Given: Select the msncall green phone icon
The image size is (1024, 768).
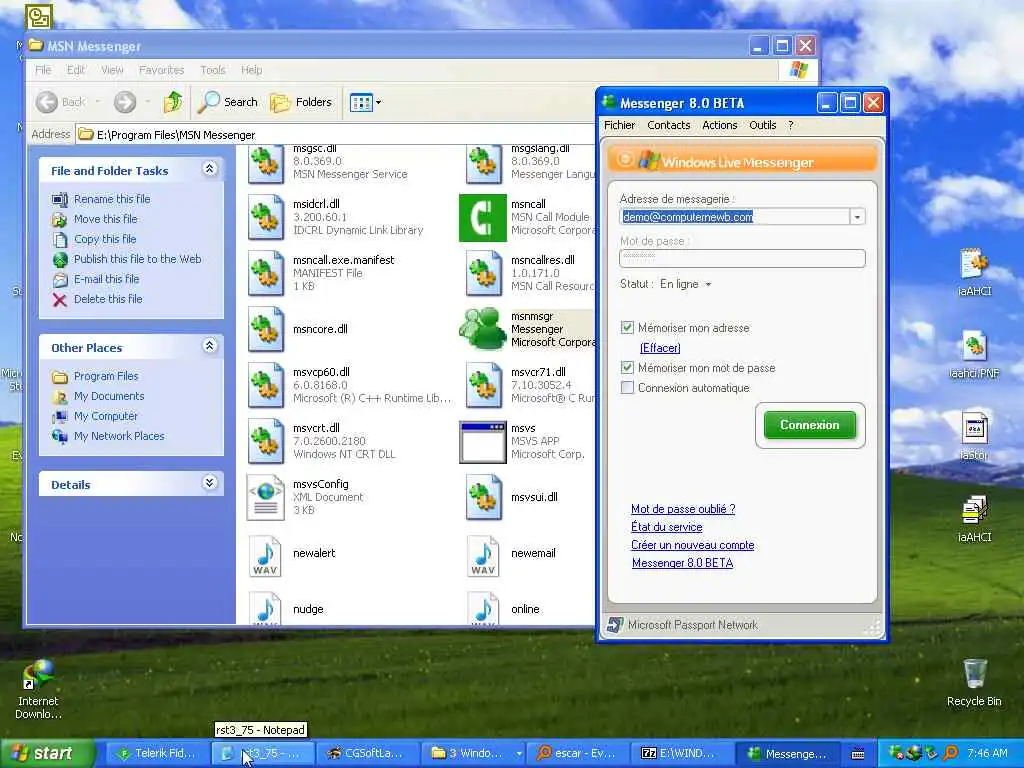Looking at the screenshot, I should [x=483, y=217].
